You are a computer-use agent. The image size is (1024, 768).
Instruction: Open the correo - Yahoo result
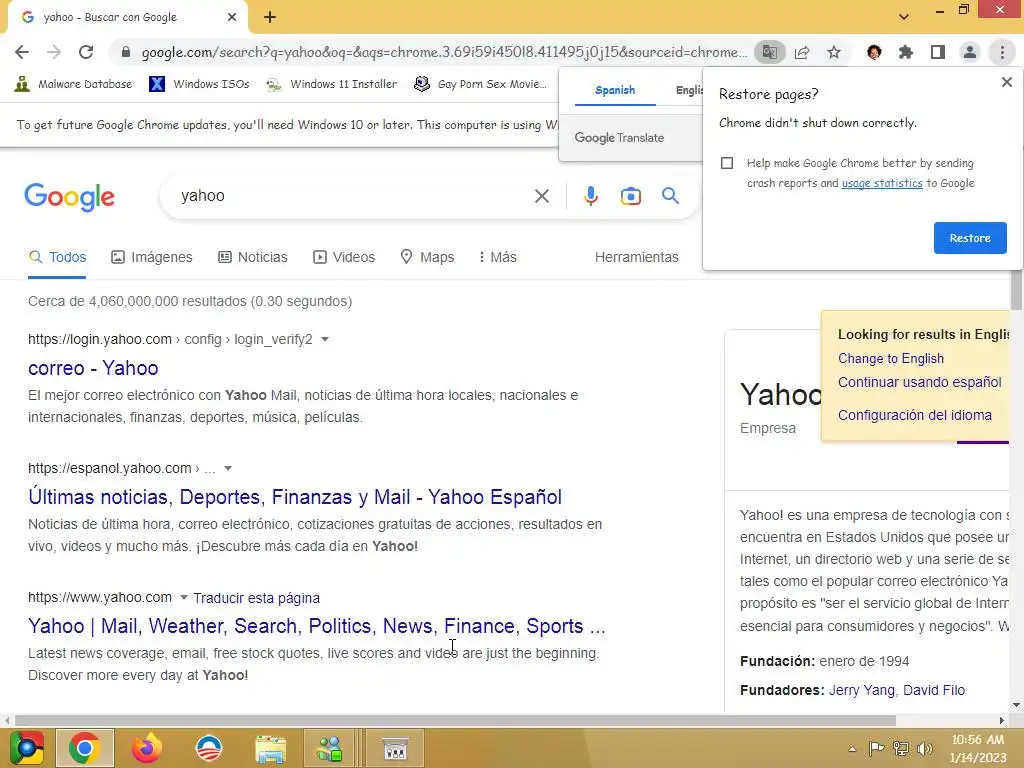(93, 368)
